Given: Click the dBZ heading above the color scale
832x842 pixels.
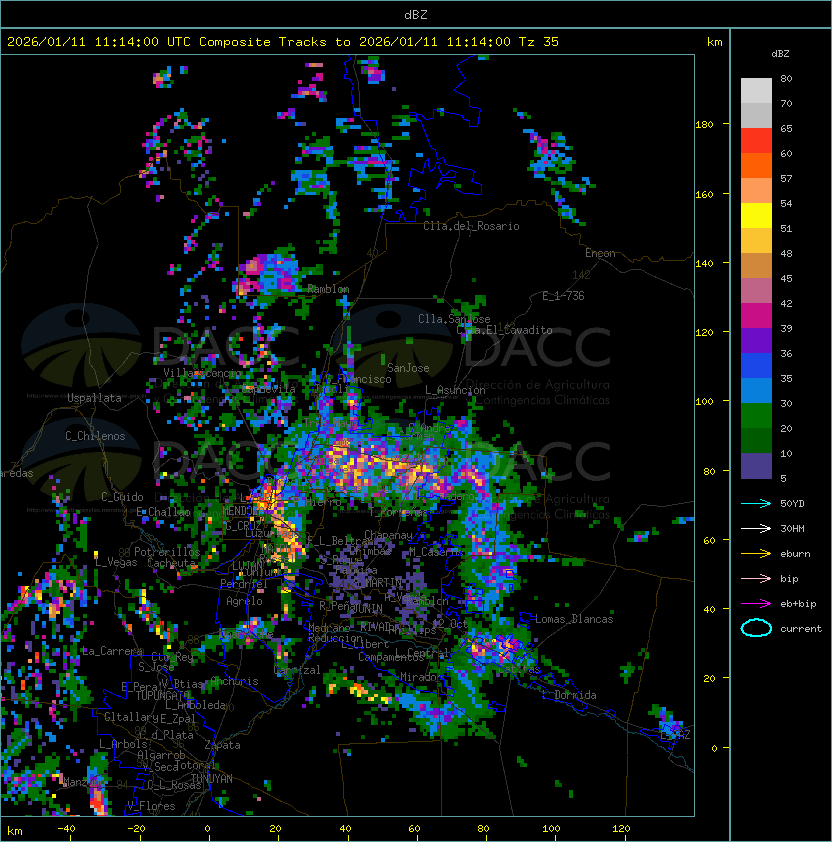Looking at the screenshot, I should 780,54.
